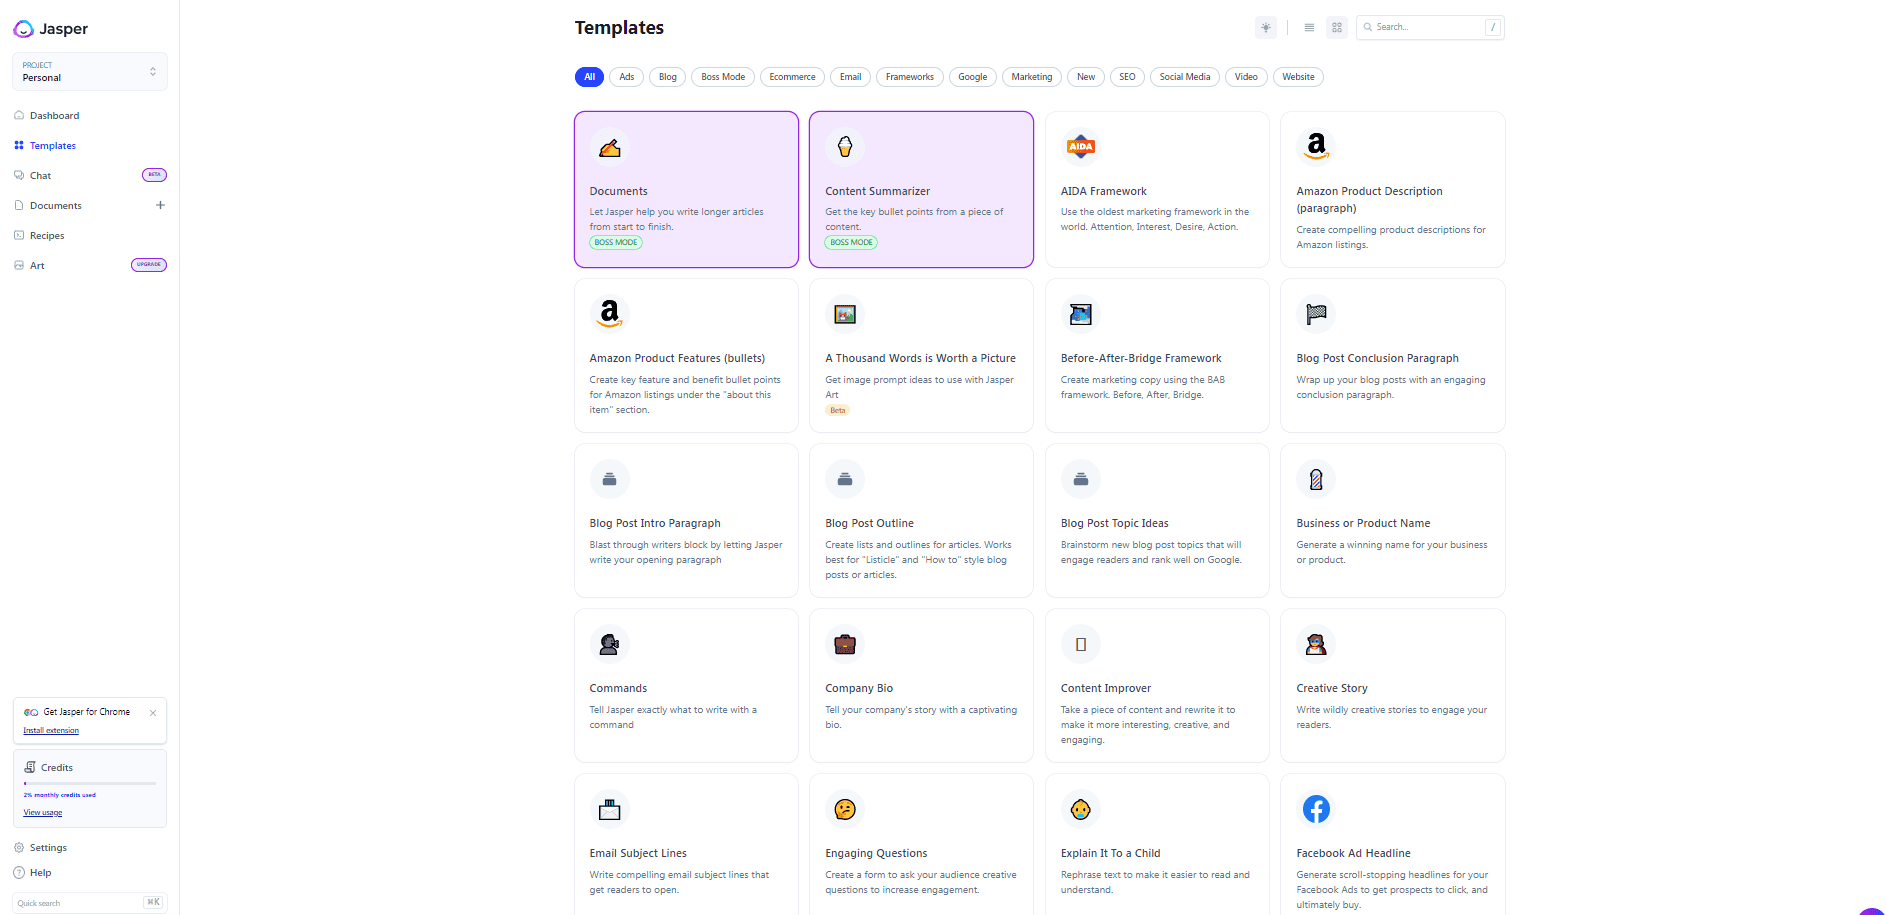Click the Explain It To a Child icon
Screen dimensions: 1886x915
point(1081,809)
